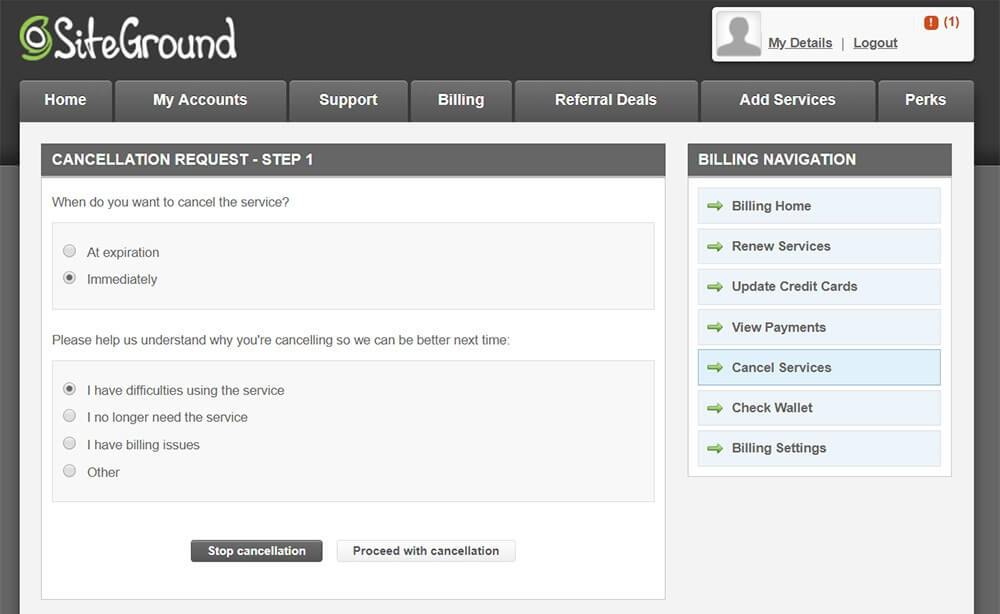Choose 'I have difficulties using the service'

(x=70, y=389)
